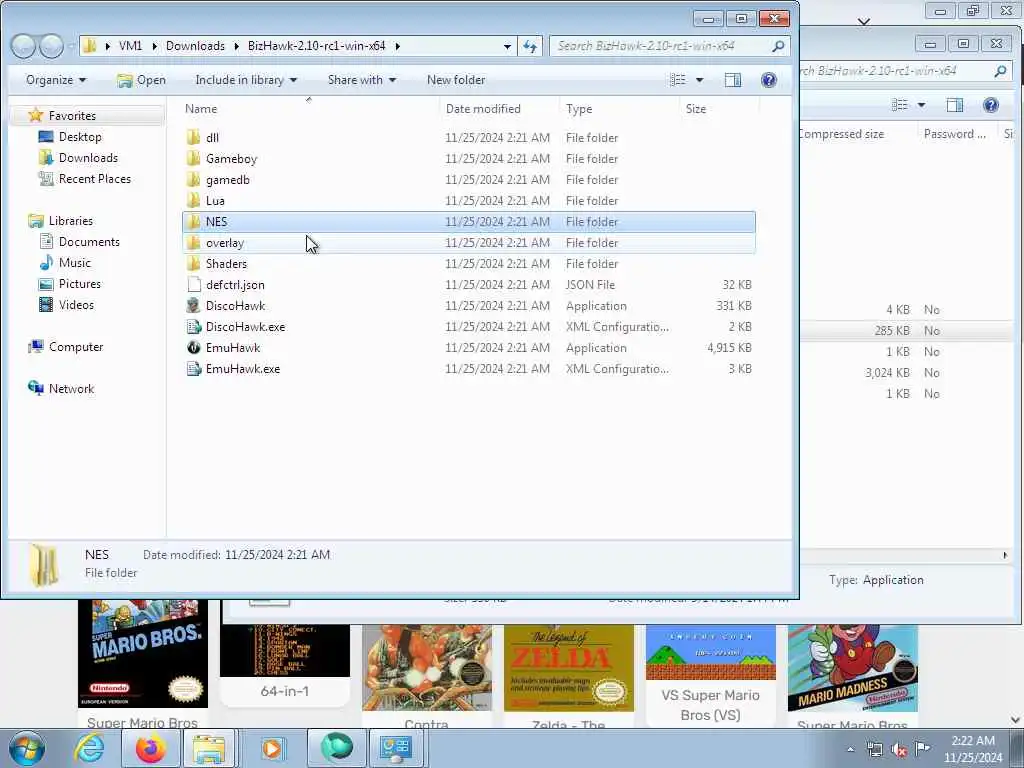
Task: Select Libraries header in sidebar
Action: pos(71,221)
